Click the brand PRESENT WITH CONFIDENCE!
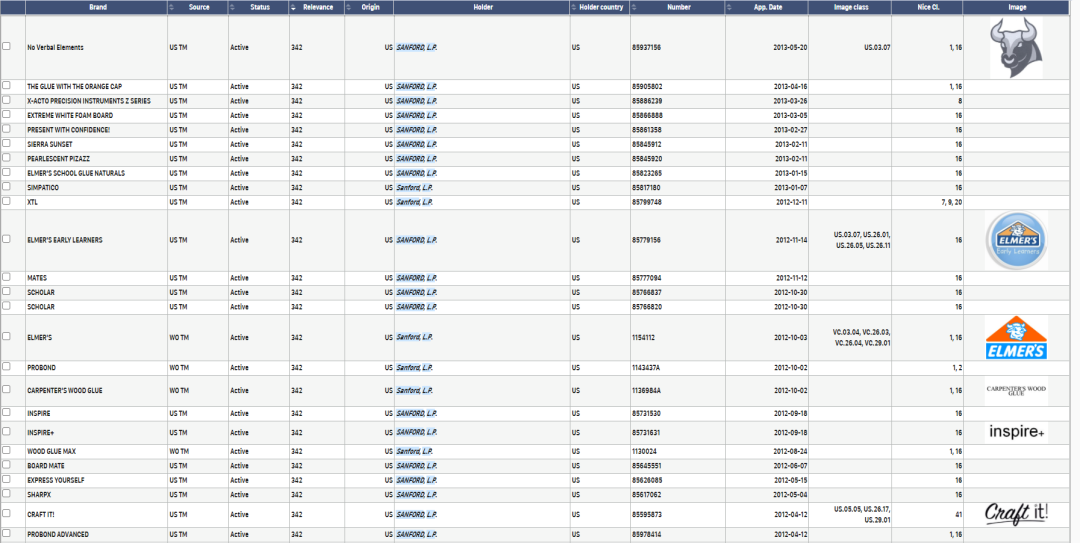Screen dimensions: 1080x543 pyautogui.click(x=68, y=130)
